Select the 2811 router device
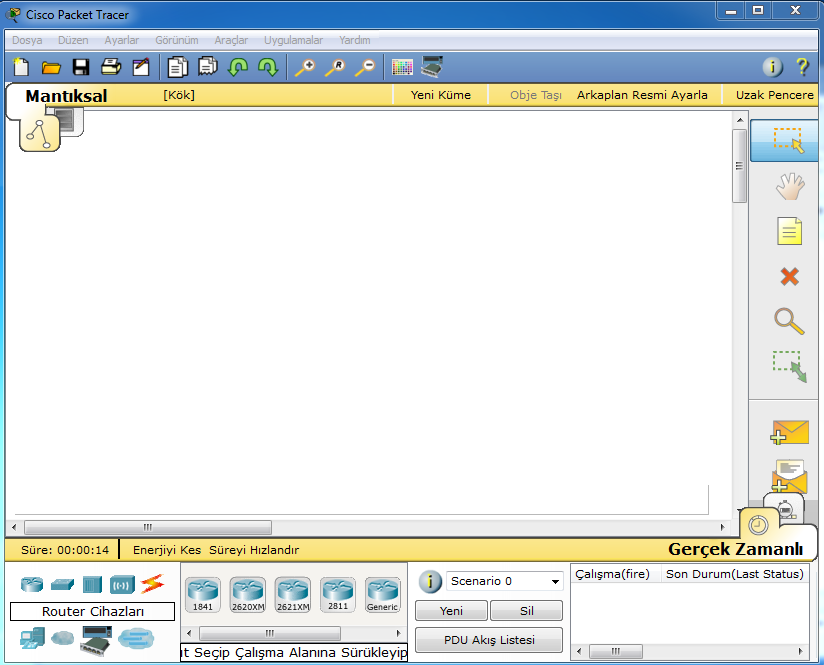The image size is (824, 665). [338, 594]
